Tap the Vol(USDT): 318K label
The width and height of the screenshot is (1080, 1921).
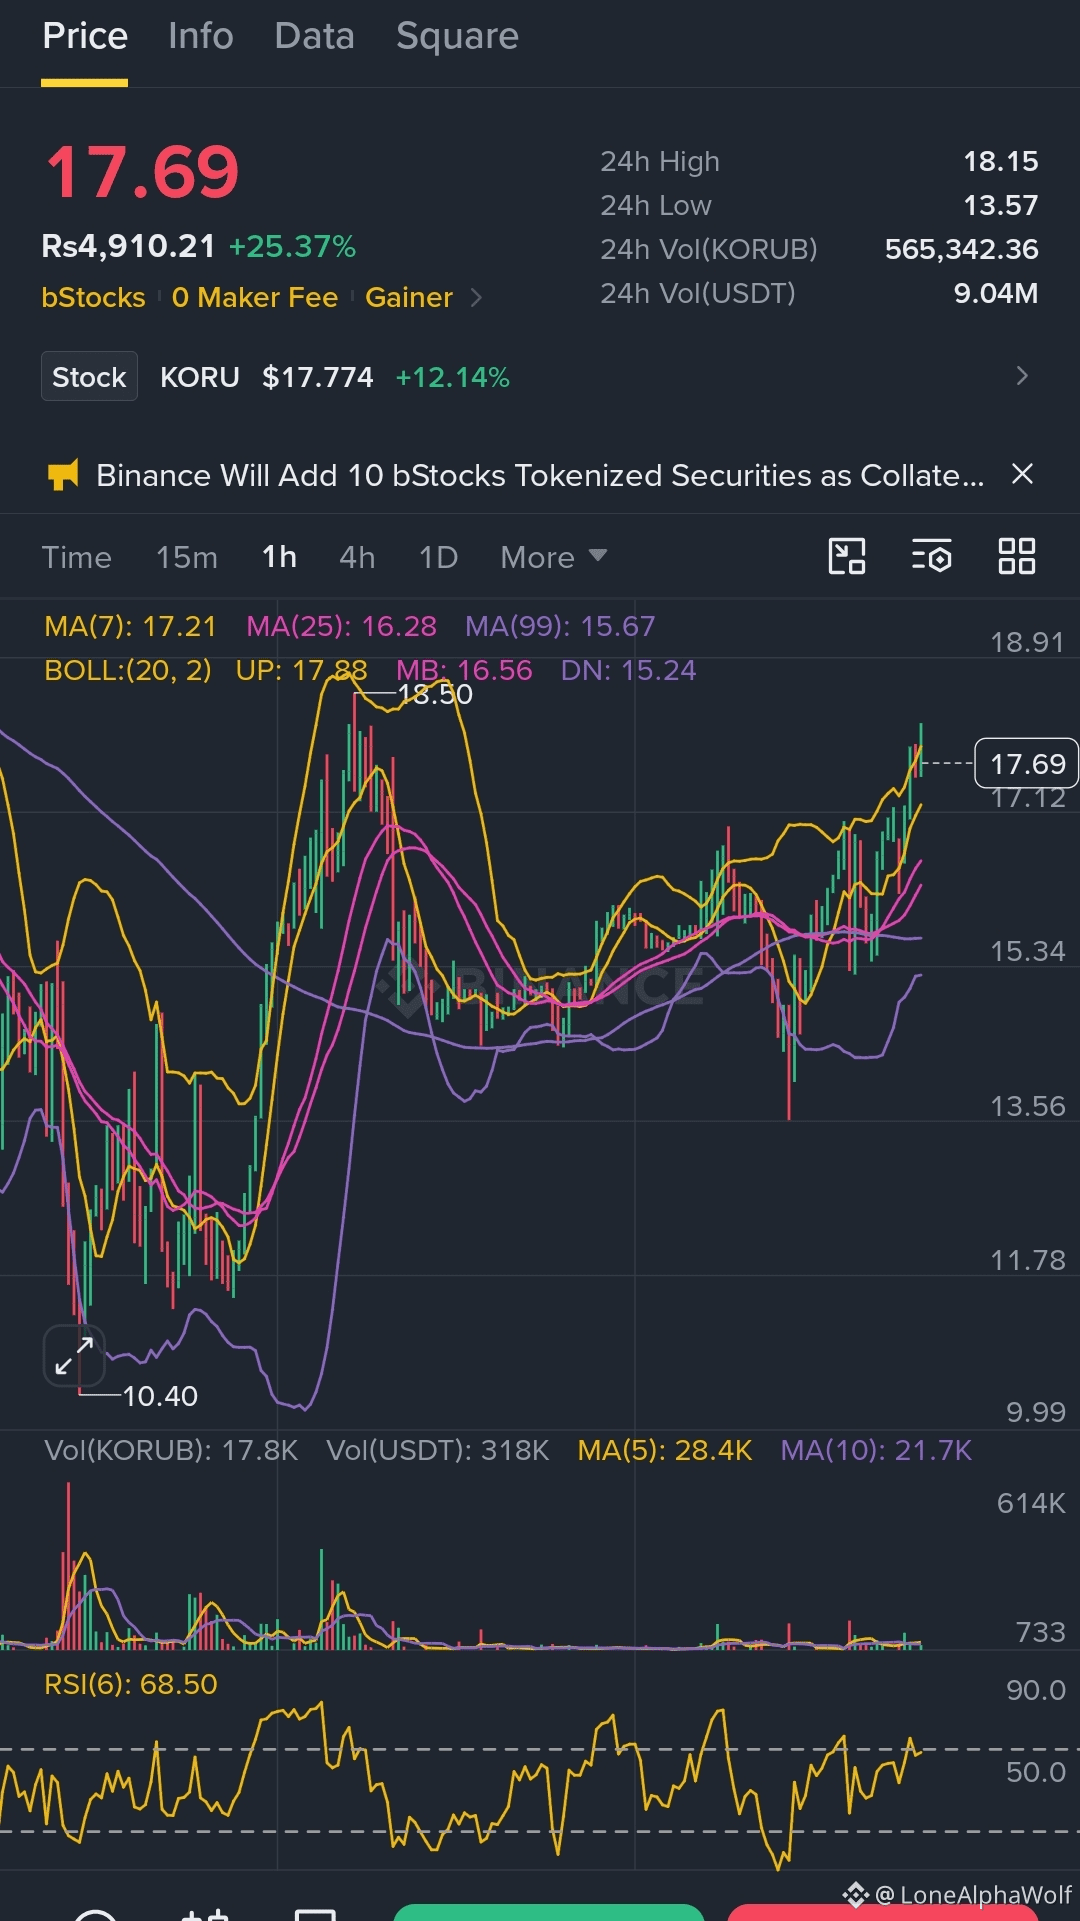point(438,1451)
